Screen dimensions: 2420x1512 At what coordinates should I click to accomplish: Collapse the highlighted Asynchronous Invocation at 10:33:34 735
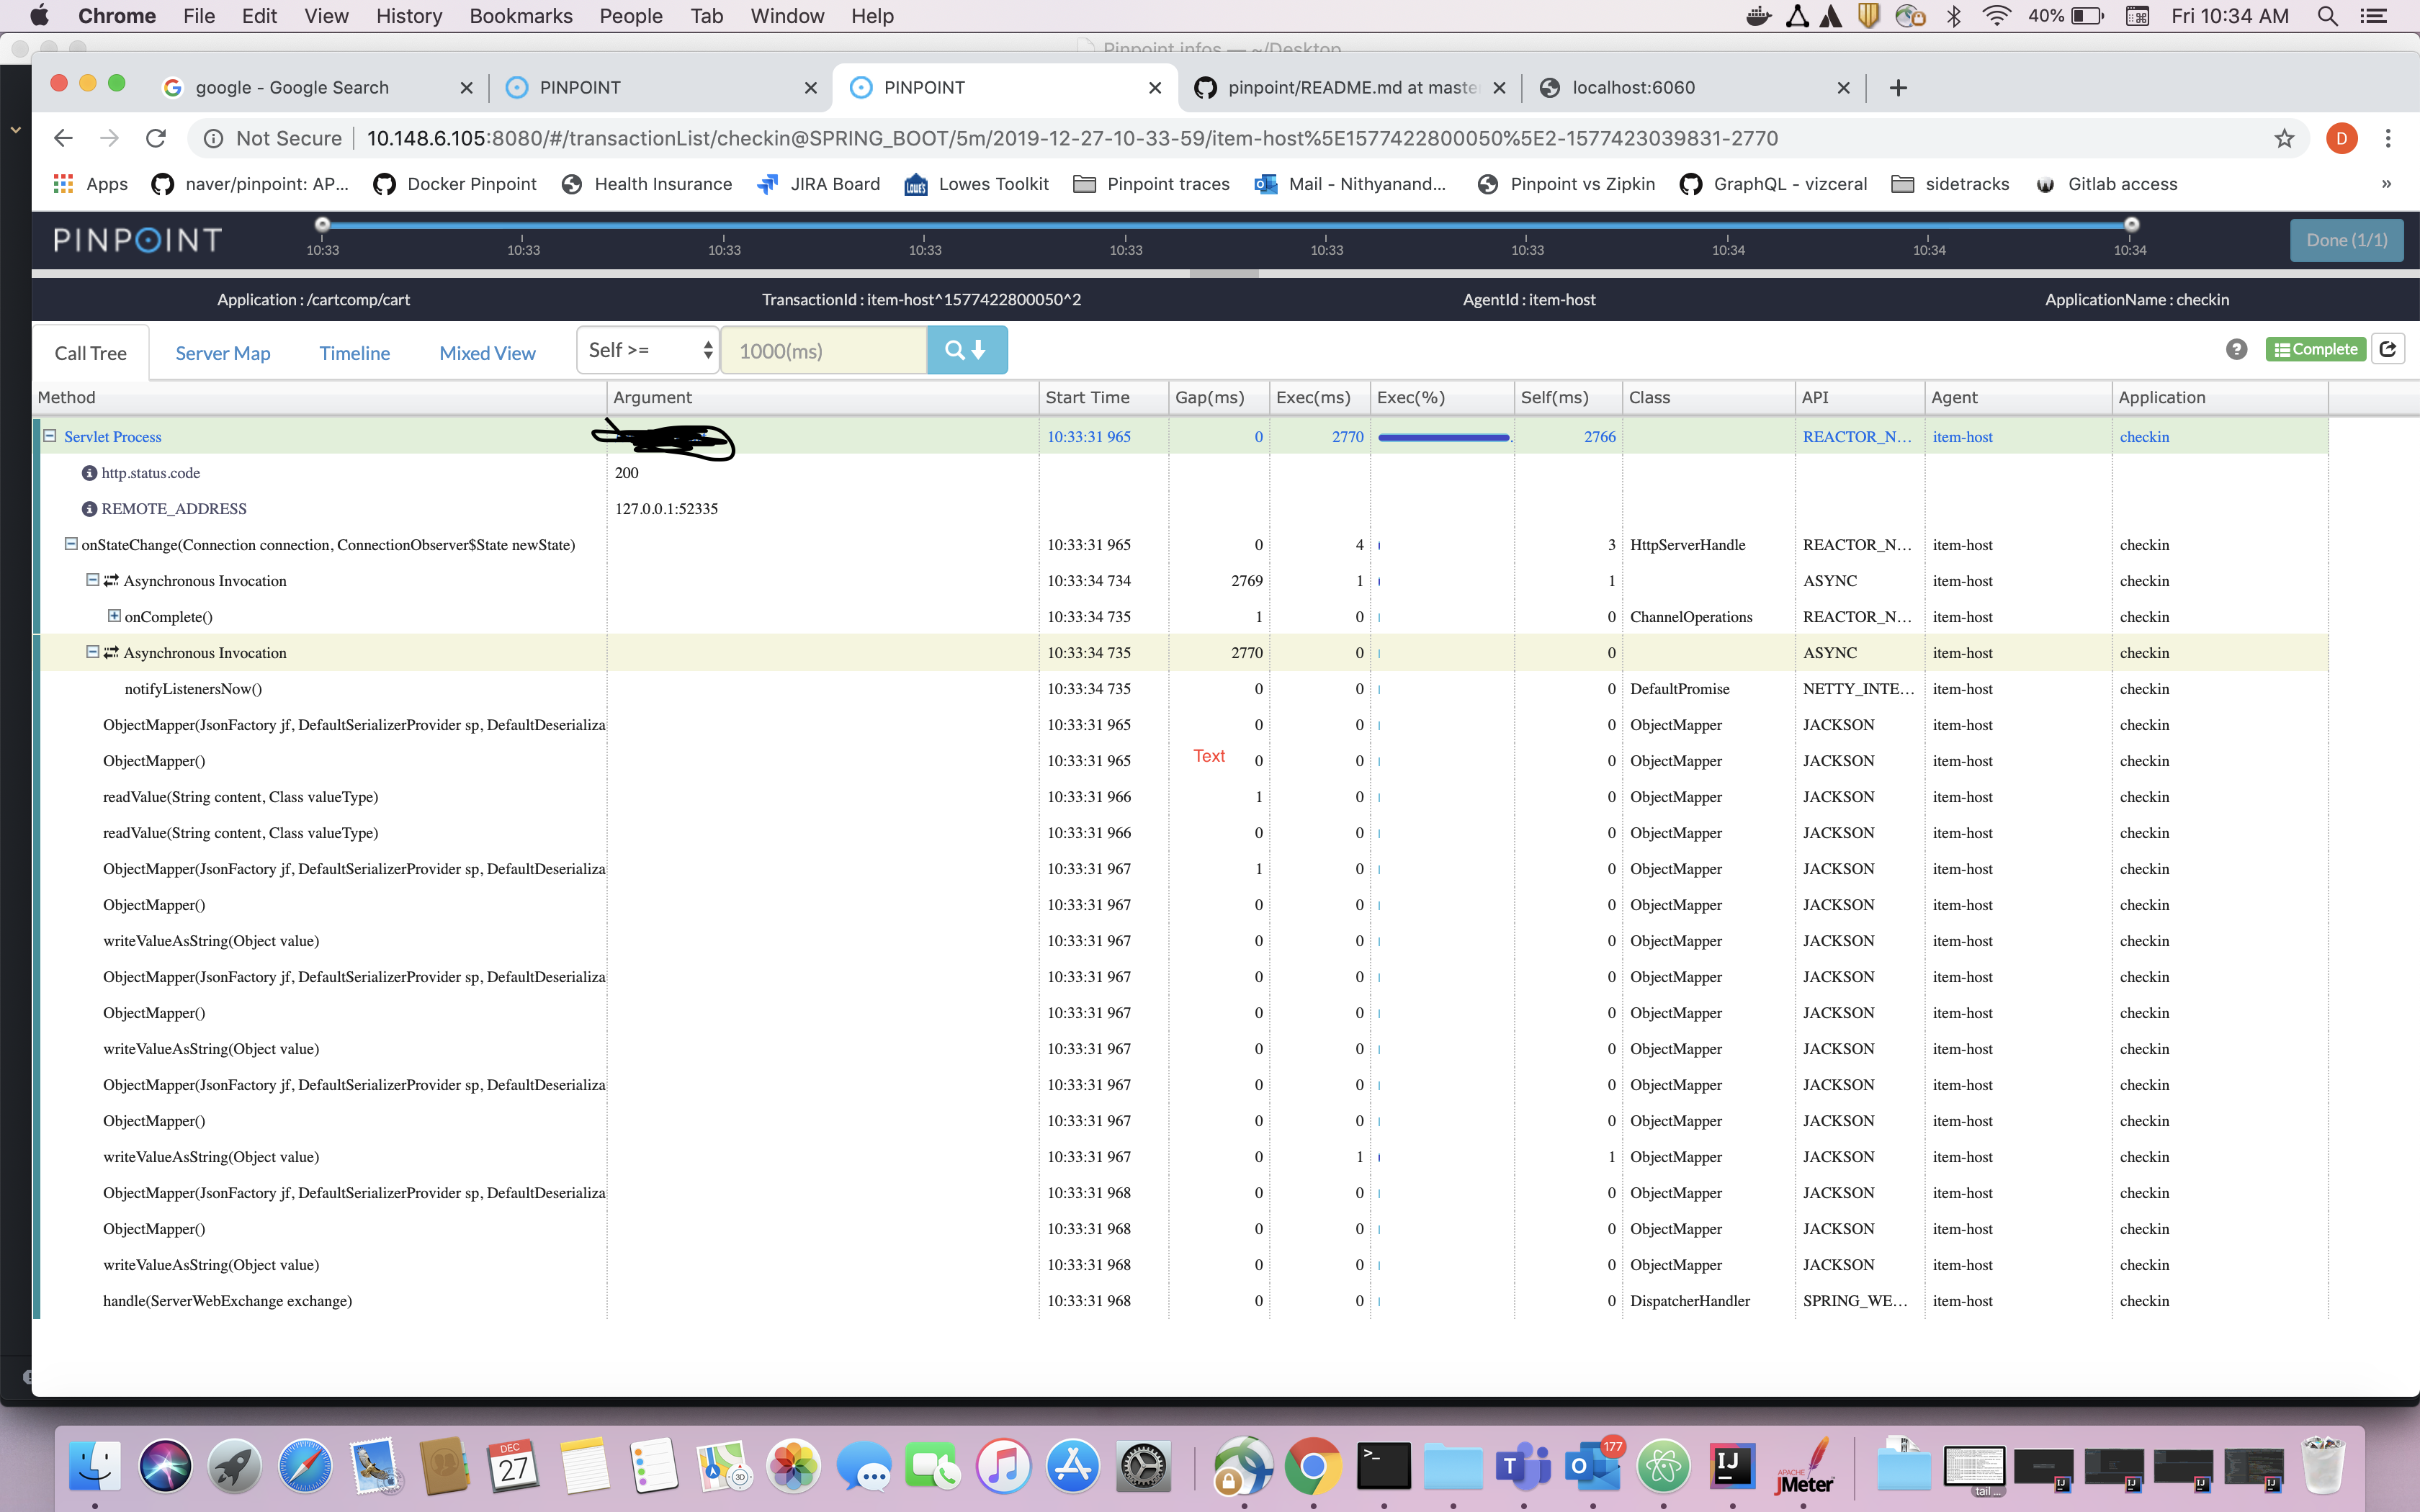92,652
